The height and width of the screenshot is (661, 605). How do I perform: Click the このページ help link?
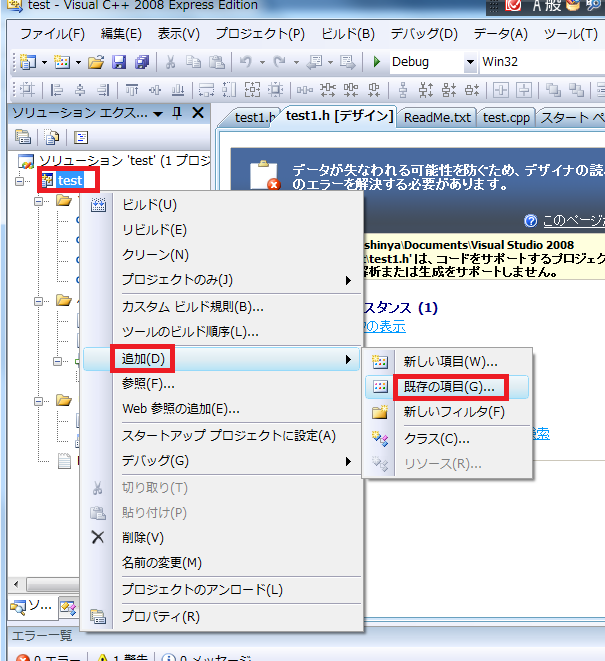571,221
